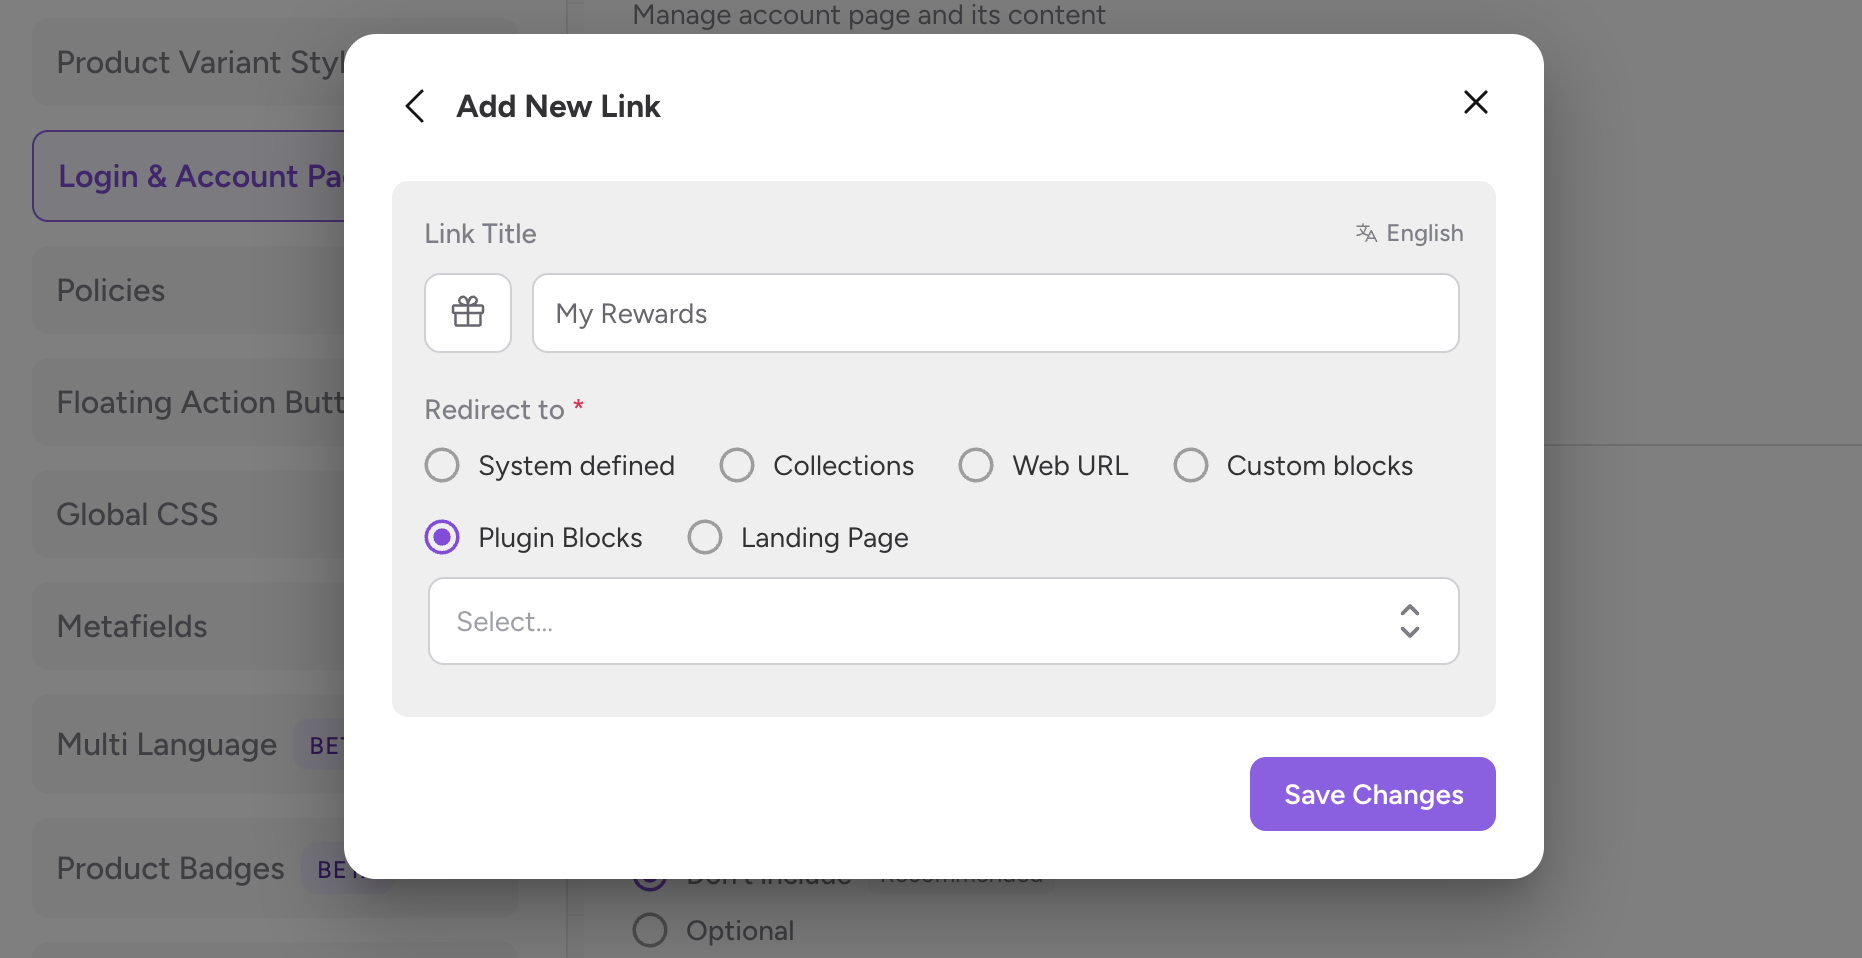This screenshot has width=1862, height=958.
Task: Click the English translation language icon
Action: click(1366, 233)
